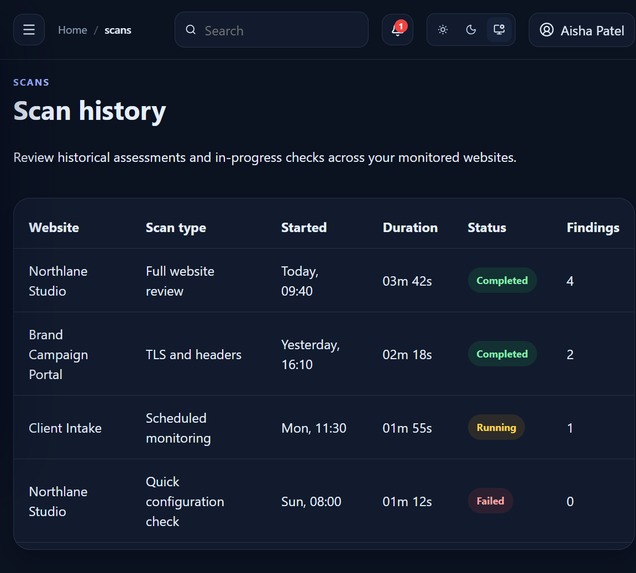The height and width of the screenshot is (573, 636).
Task: Select Northlane Studio in quick configuration row
Action: (x=58, y=502)
